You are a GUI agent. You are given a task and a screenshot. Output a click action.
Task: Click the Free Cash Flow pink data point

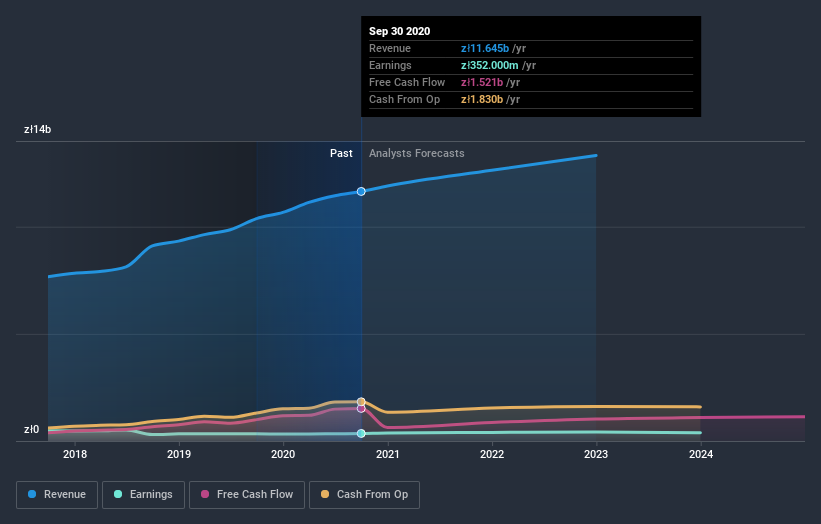pyautogui.click(x=361, y=408)
